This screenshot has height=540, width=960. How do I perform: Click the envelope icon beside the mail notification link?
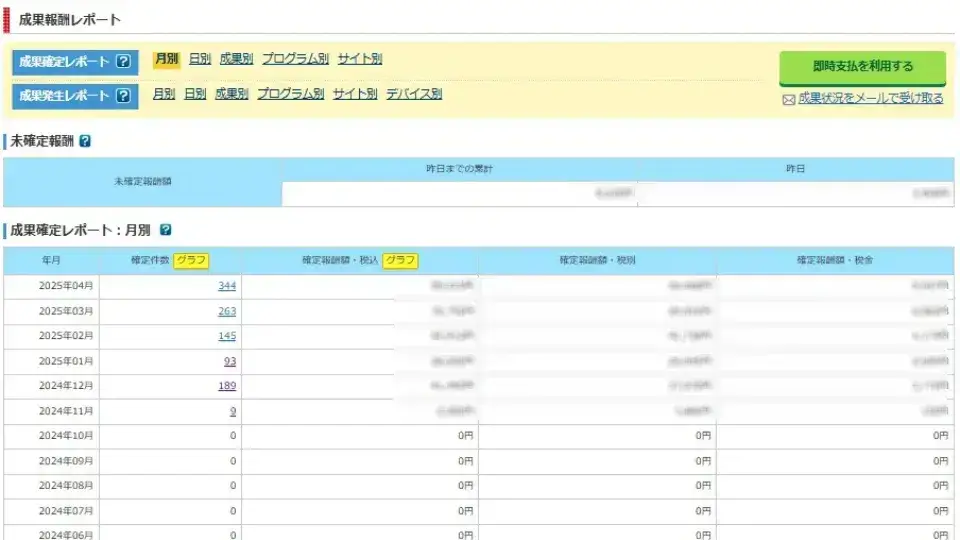788,99
